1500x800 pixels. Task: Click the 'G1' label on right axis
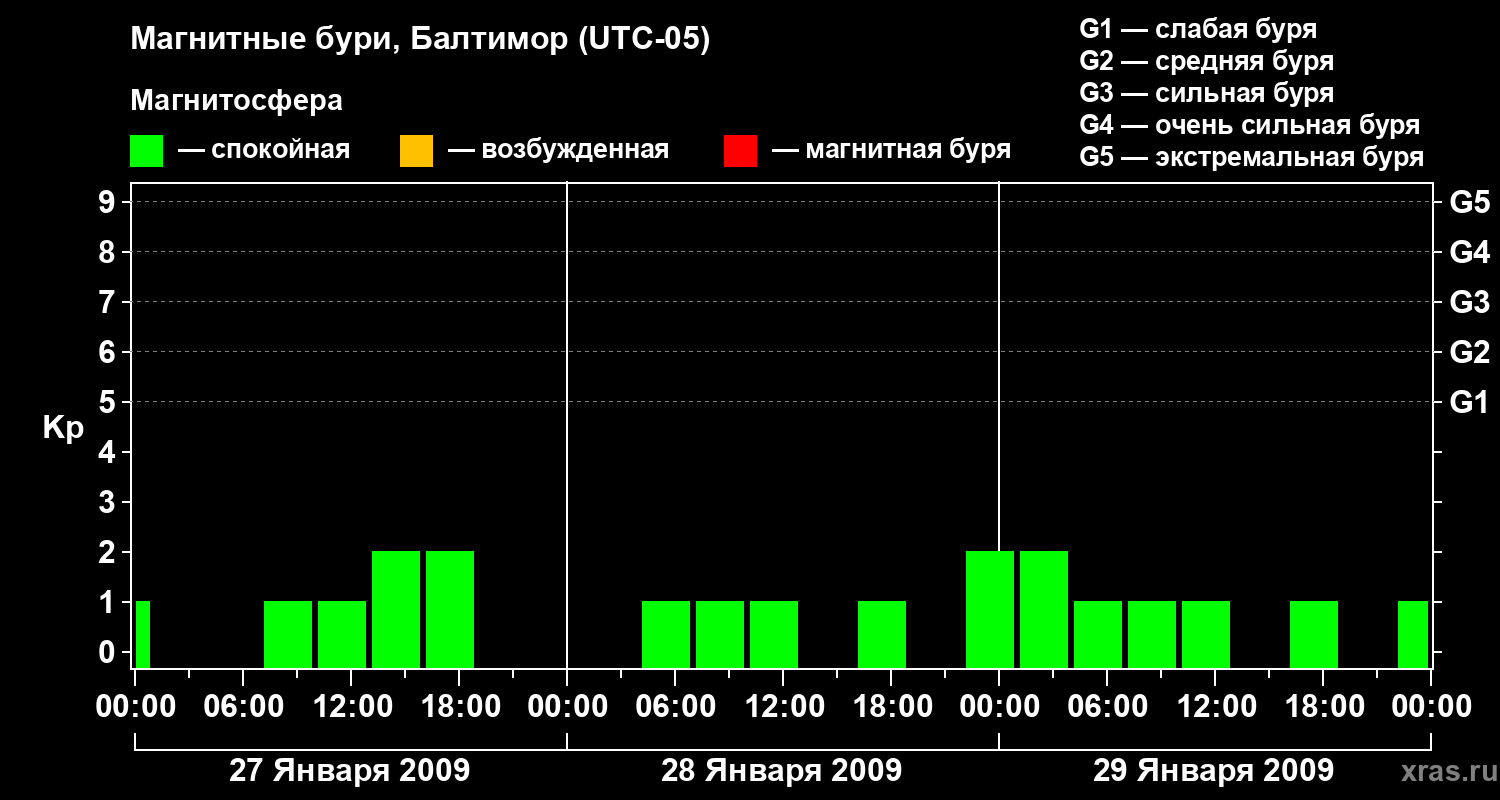tap(1469, 402)
